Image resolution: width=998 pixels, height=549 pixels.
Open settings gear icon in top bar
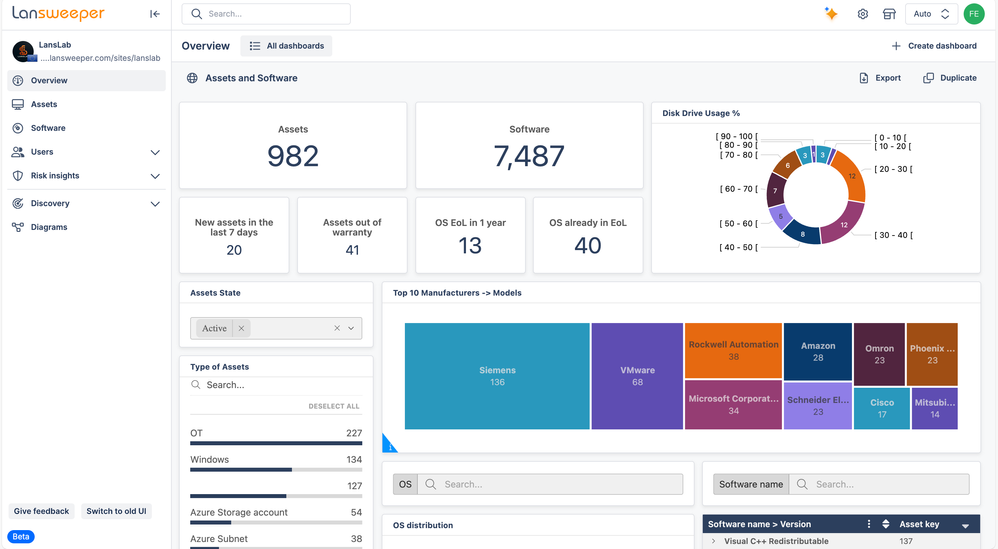click(x=862, y=14)
